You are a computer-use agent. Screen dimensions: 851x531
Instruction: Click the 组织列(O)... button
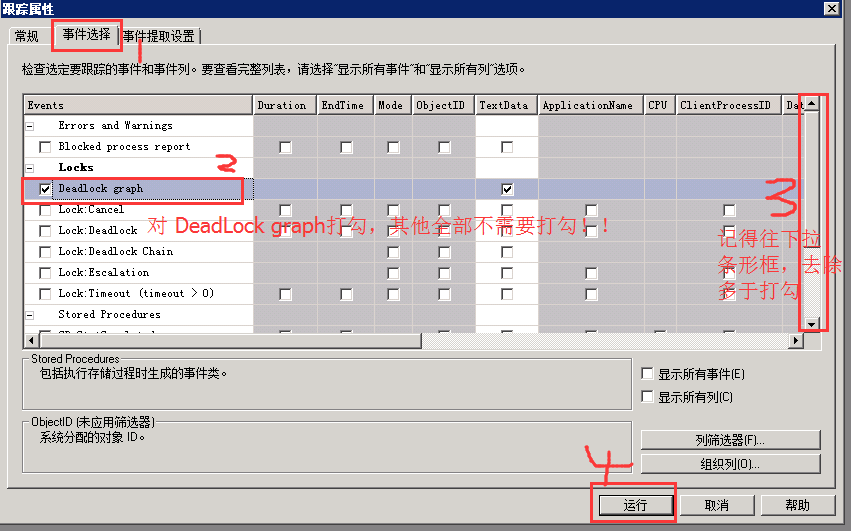pyautogui.click(x=730, y=464)
